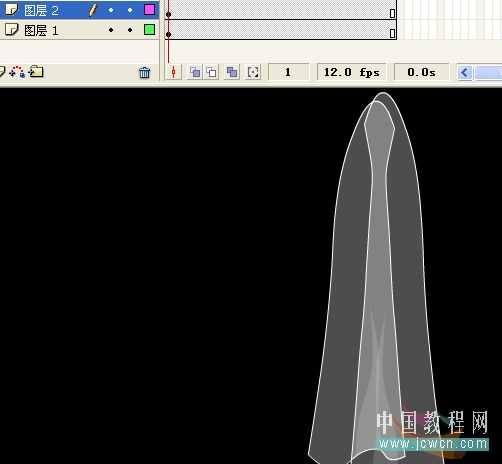
Task: Click the current frame number 1
Action: (x=288, y=72)
